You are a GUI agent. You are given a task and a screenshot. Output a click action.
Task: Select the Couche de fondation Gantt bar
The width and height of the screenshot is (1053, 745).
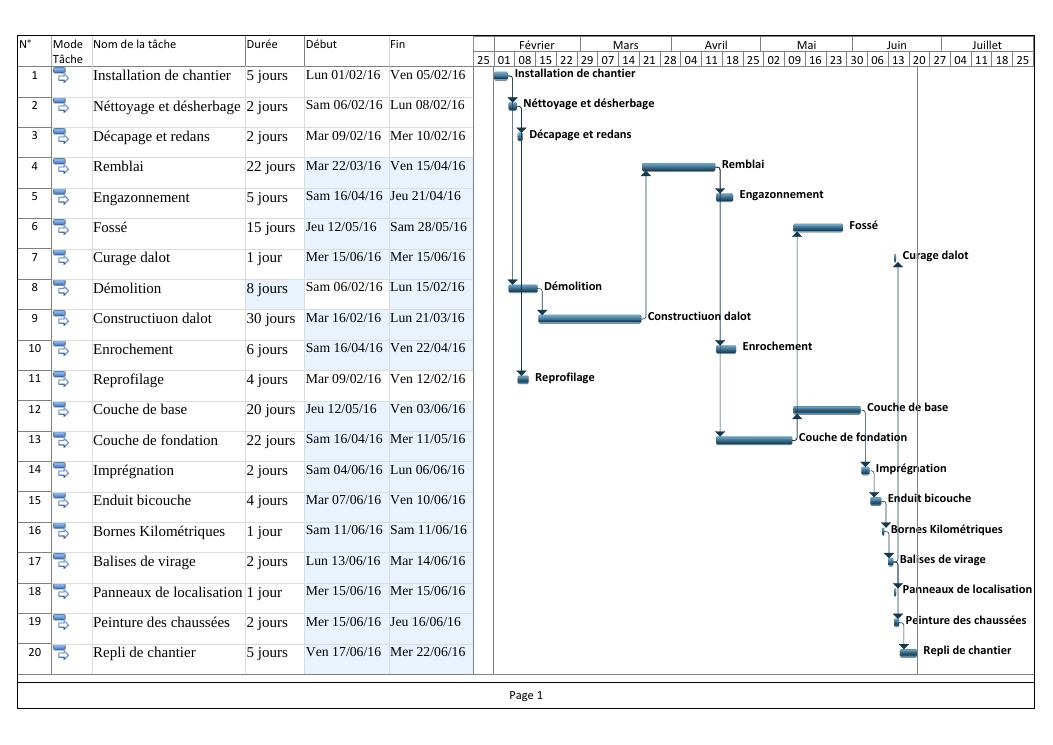point(753,440)
